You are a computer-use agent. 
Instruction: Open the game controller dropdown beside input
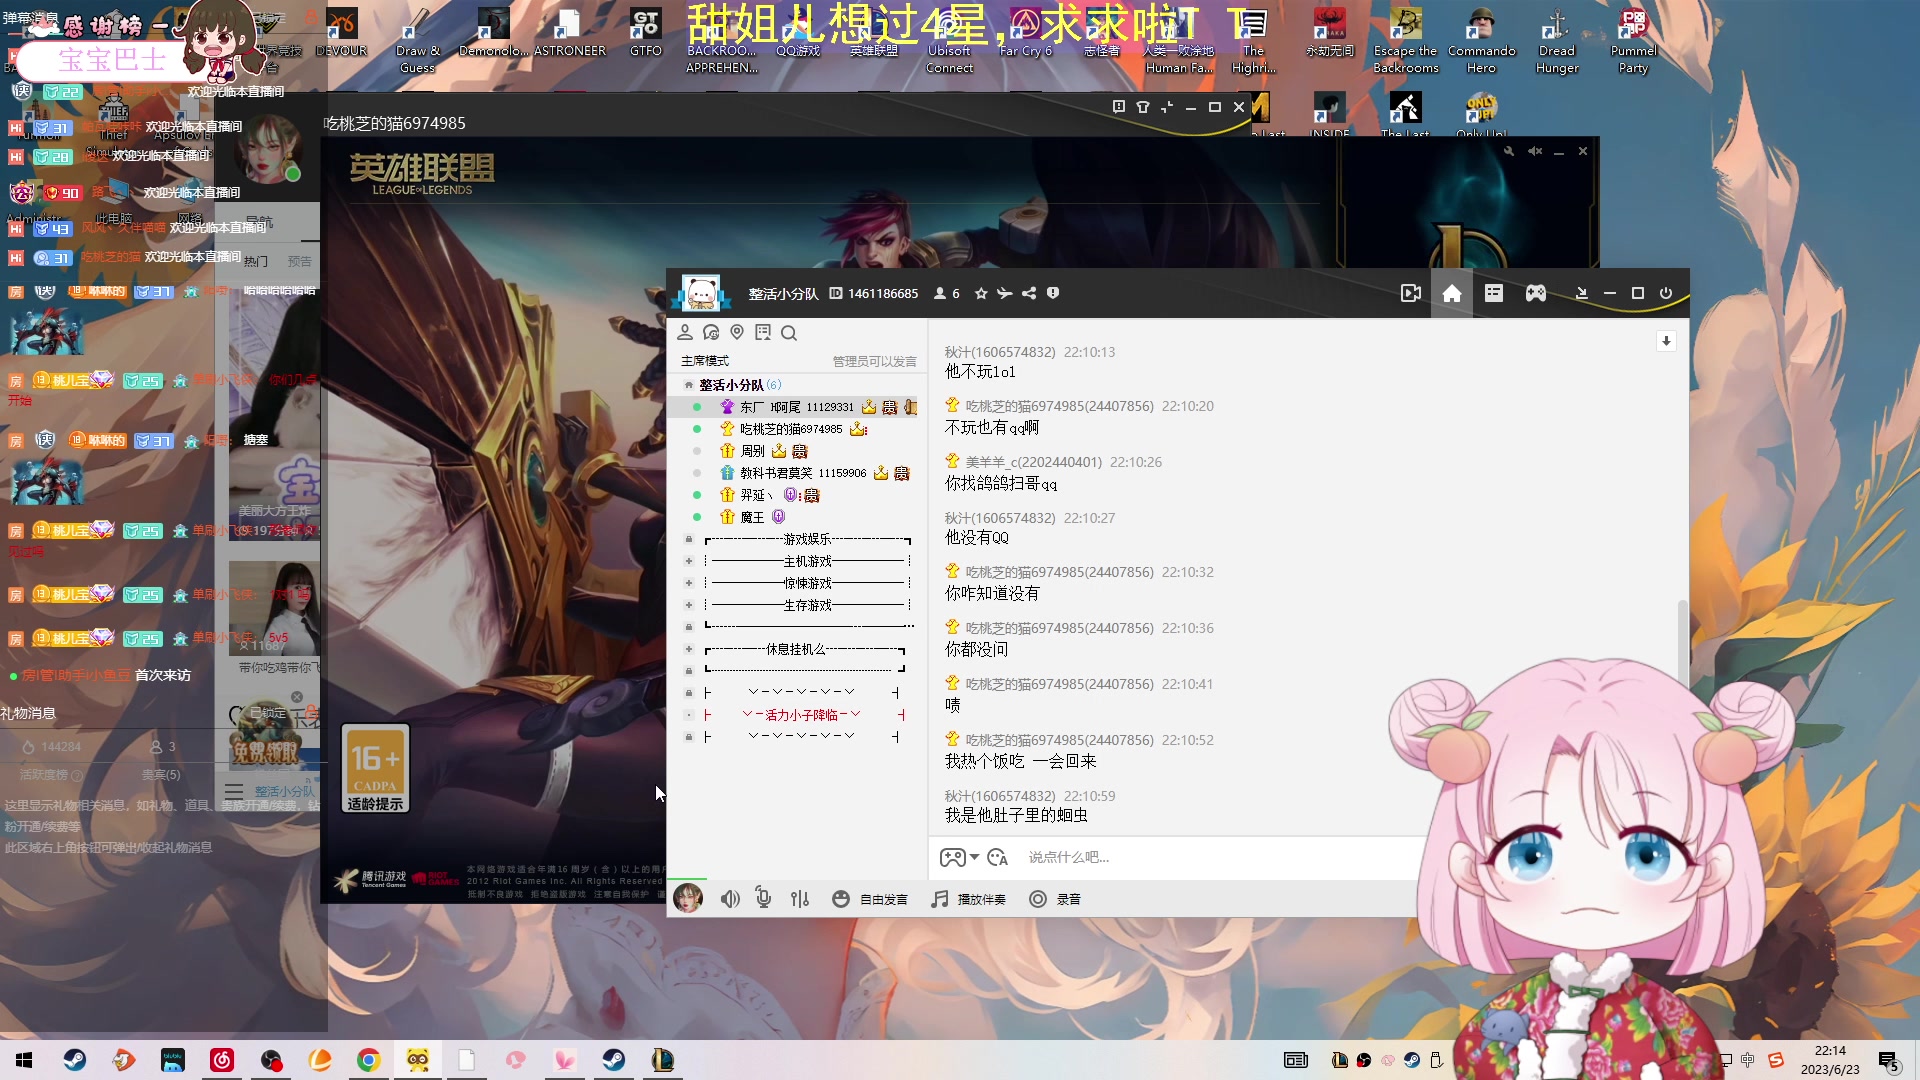pyautogui.click(x=959, y=857)
